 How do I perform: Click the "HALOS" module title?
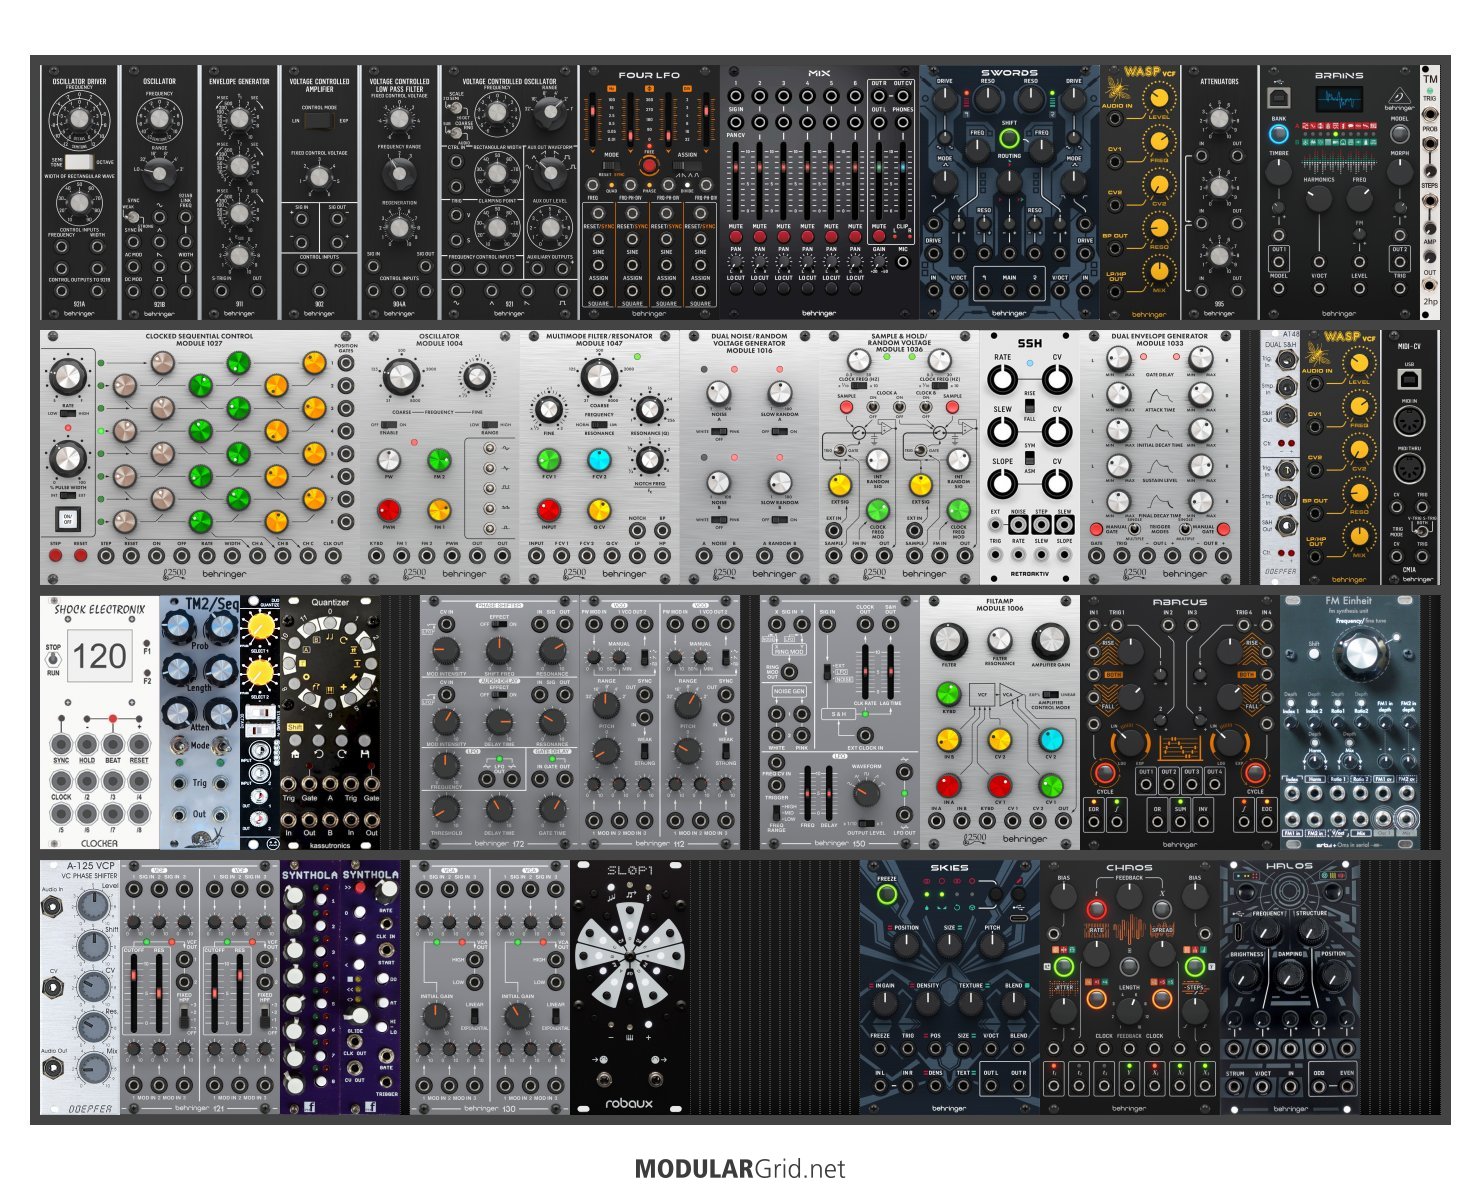pos(1289,867)
